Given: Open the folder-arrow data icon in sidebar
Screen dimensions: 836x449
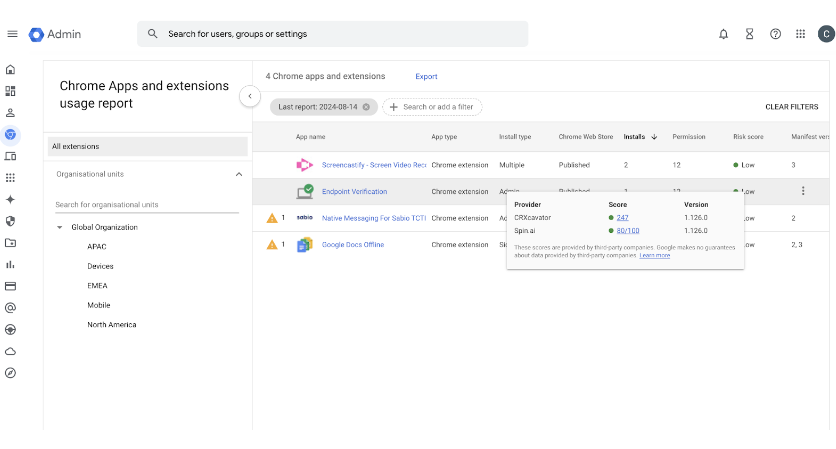Looking at the screenshot, I should (10, 243).
